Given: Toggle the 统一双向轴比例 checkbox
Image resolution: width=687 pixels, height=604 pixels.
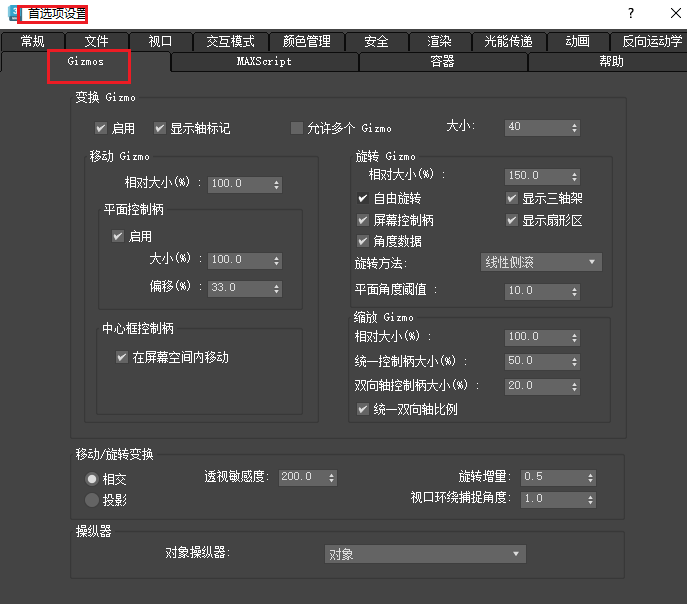Looking at the screenshot, I should click(363, 410).
